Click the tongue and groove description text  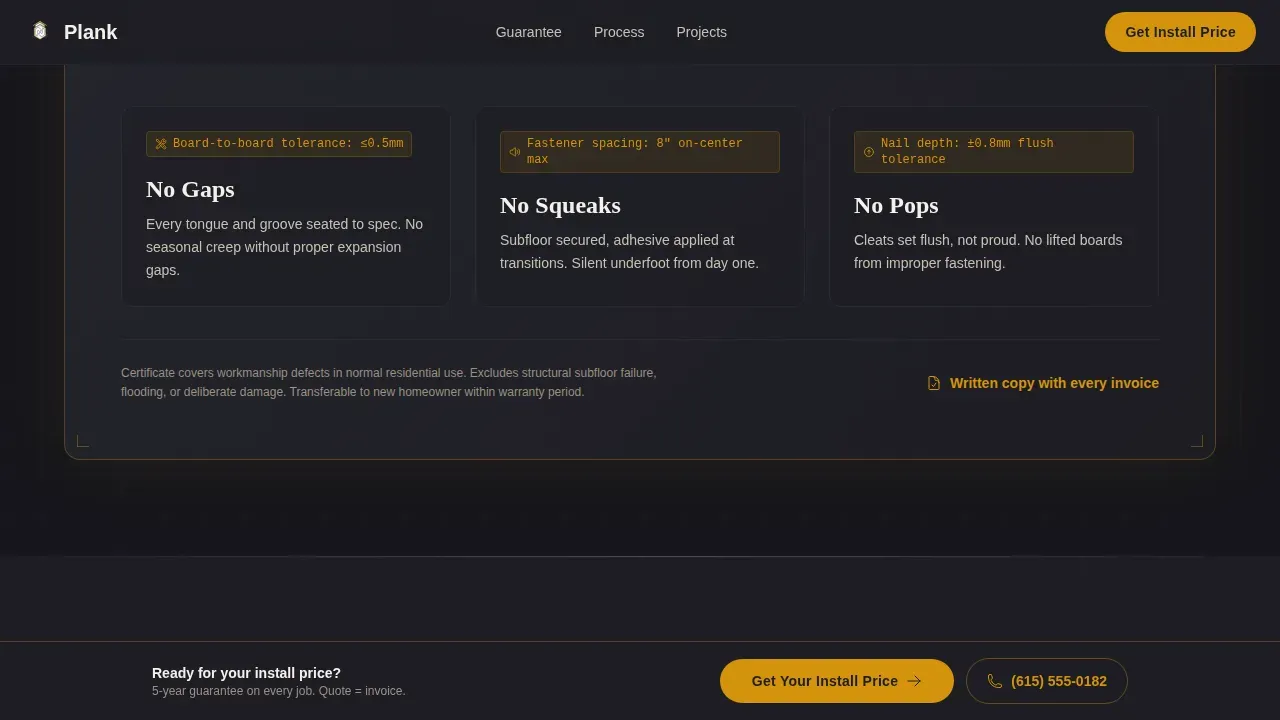pyautogui.click(x=285, y=247)
